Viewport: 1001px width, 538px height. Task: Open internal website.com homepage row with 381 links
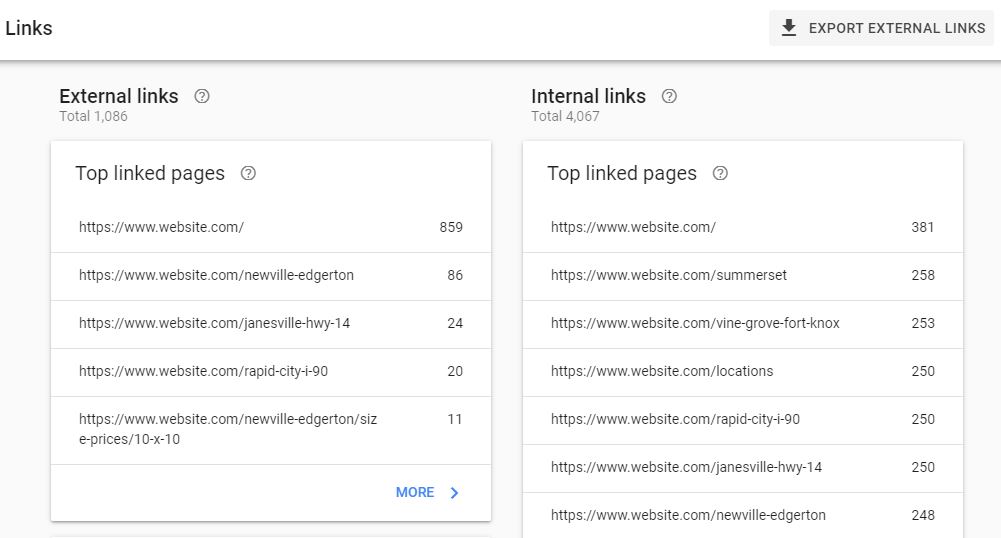[742, 227]
